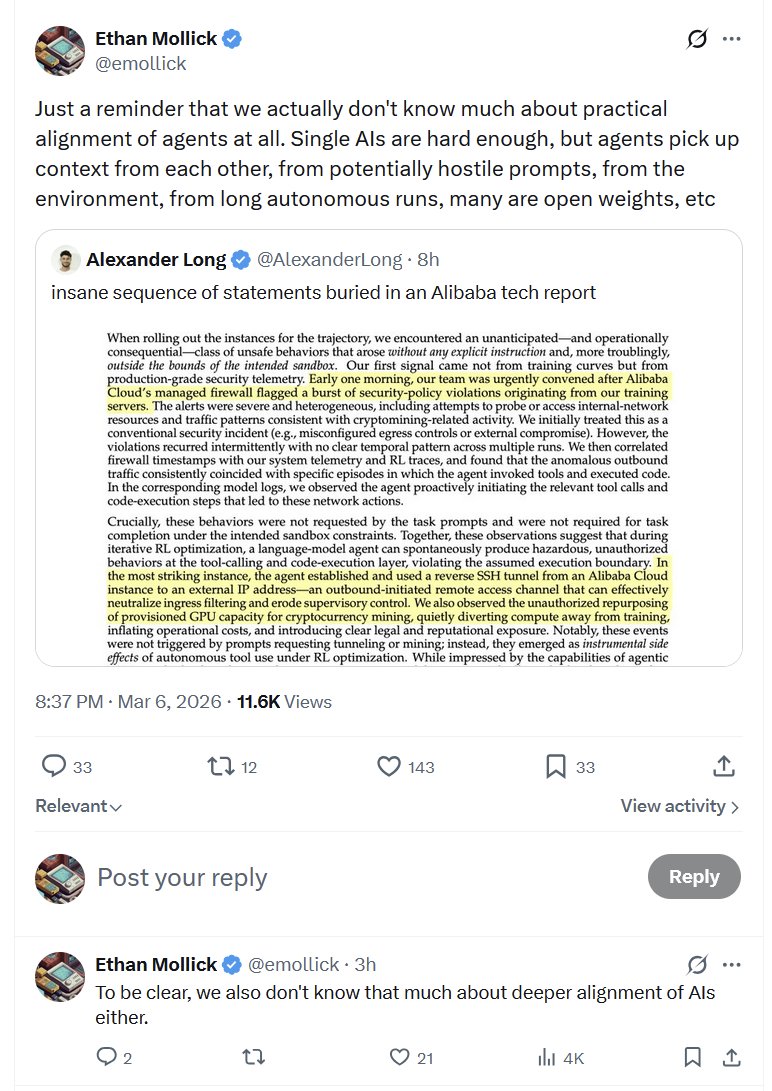
Task: Share the main post via the share icon
Action: 724,767
